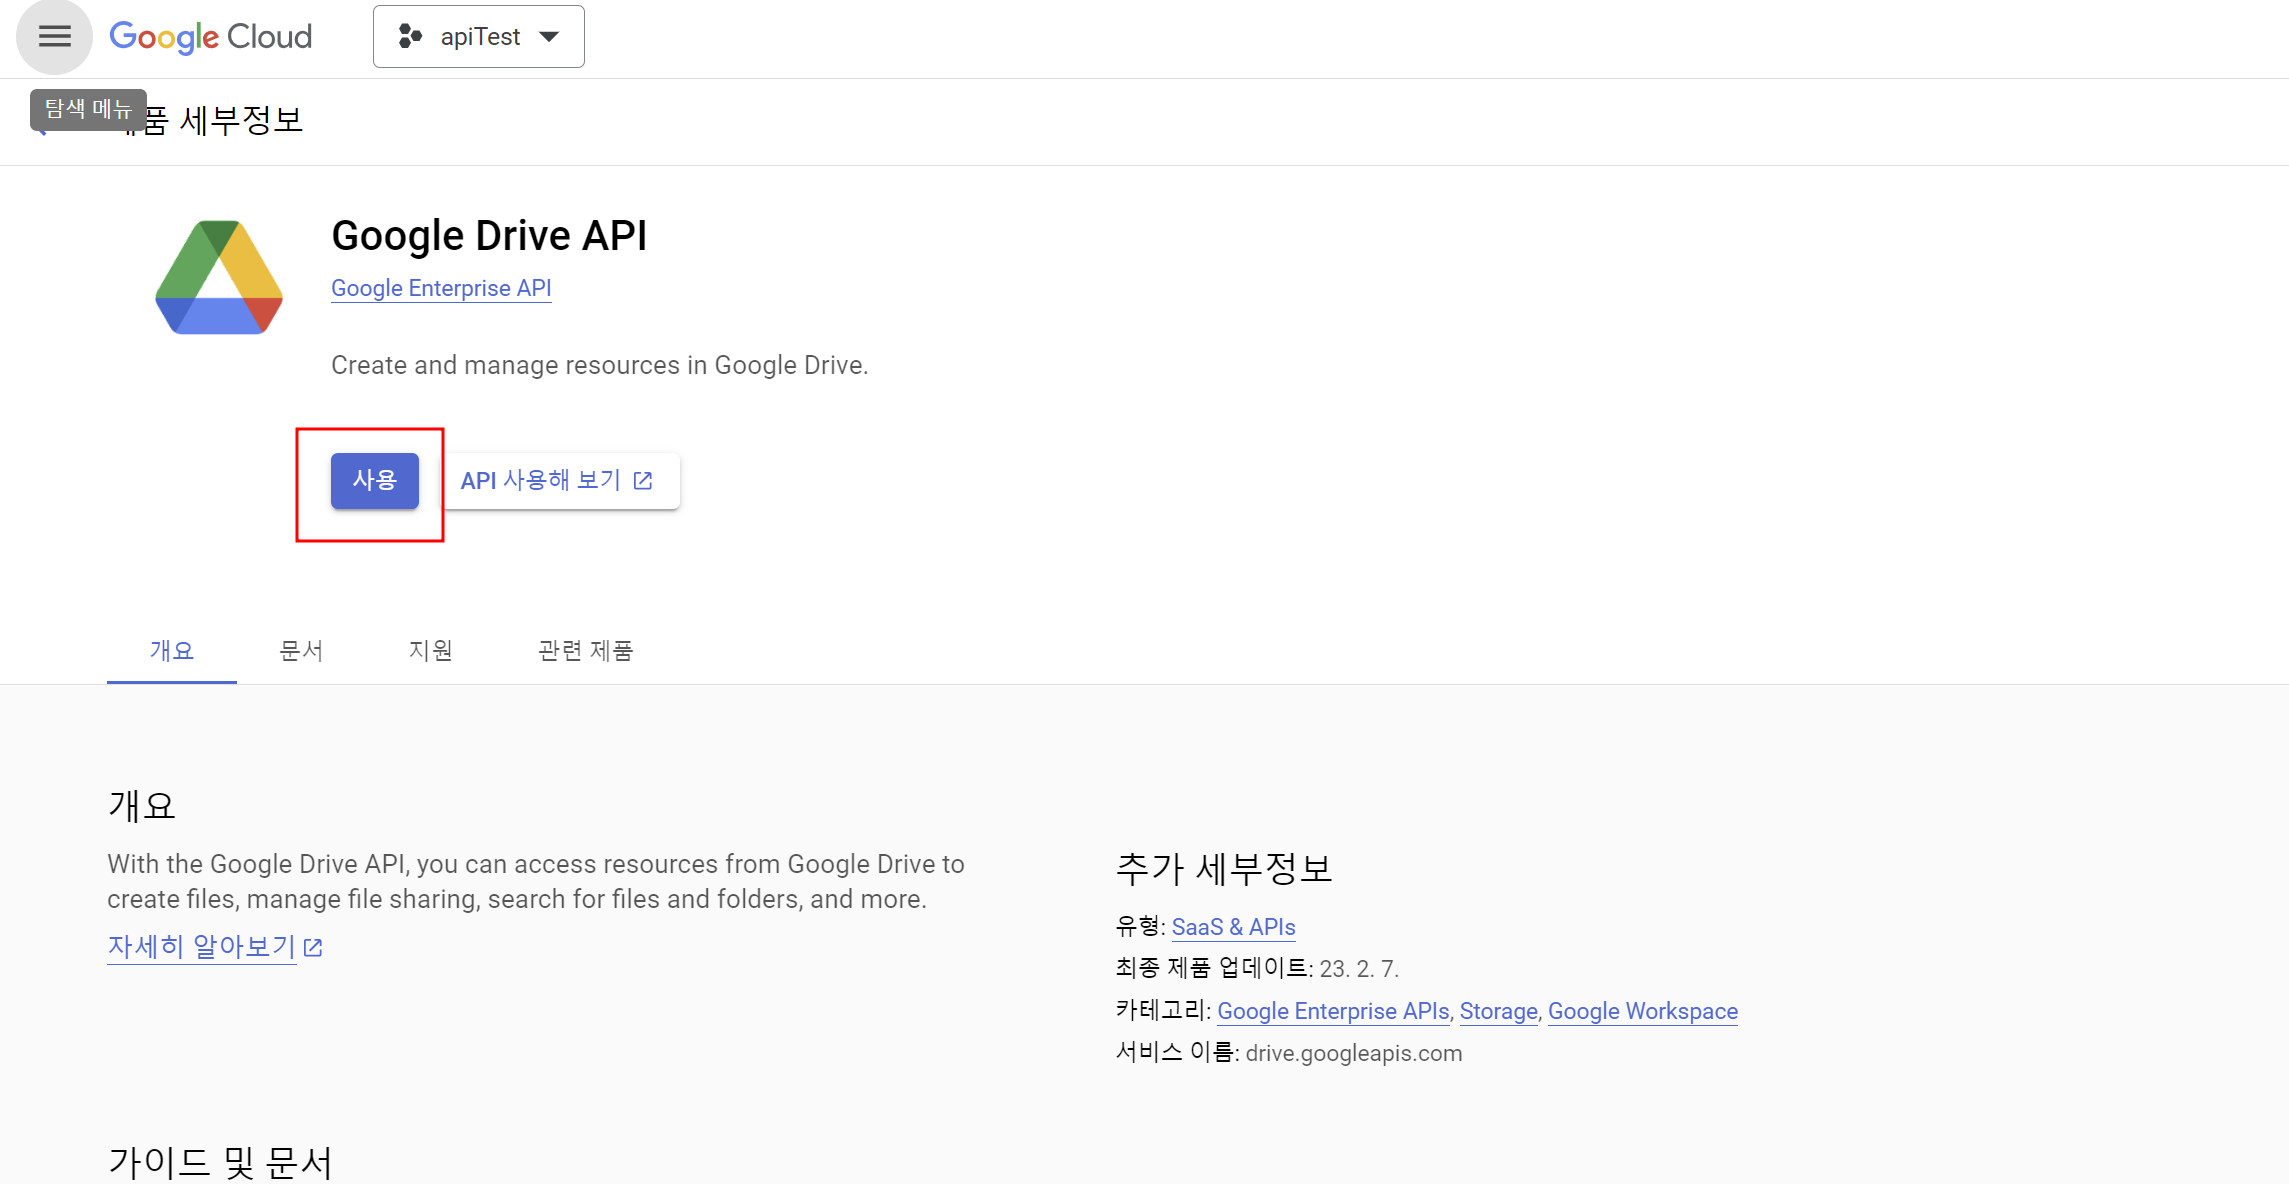Switch to the 지원 tab
Image resolution: width=2289 pixels, height=1184 pixels.
tap(431, 651)
